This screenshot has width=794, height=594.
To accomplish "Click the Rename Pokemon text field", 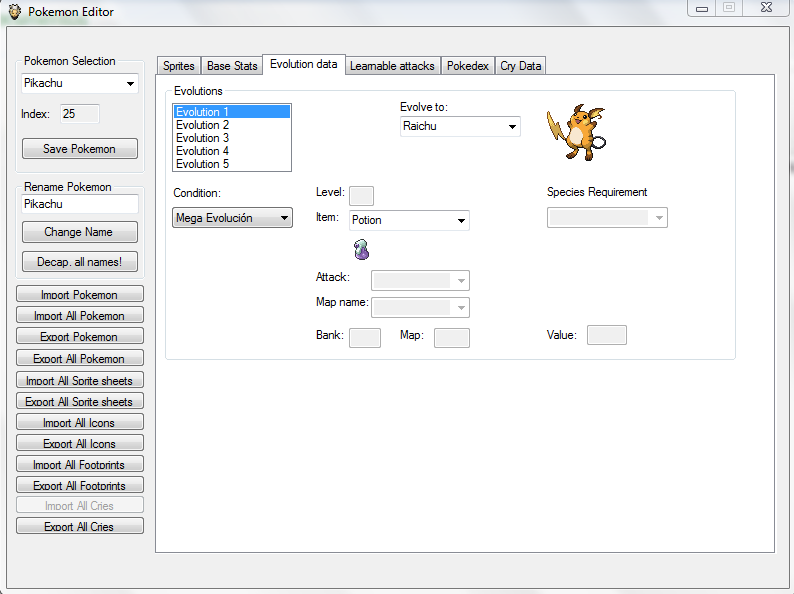I will click(x=80, y=204).
